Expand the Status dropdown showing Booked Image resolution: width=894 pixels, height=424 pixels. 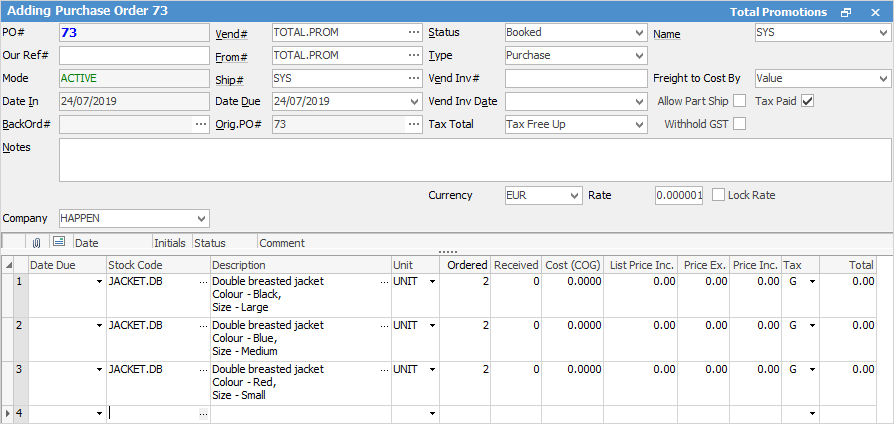(639, 33)
